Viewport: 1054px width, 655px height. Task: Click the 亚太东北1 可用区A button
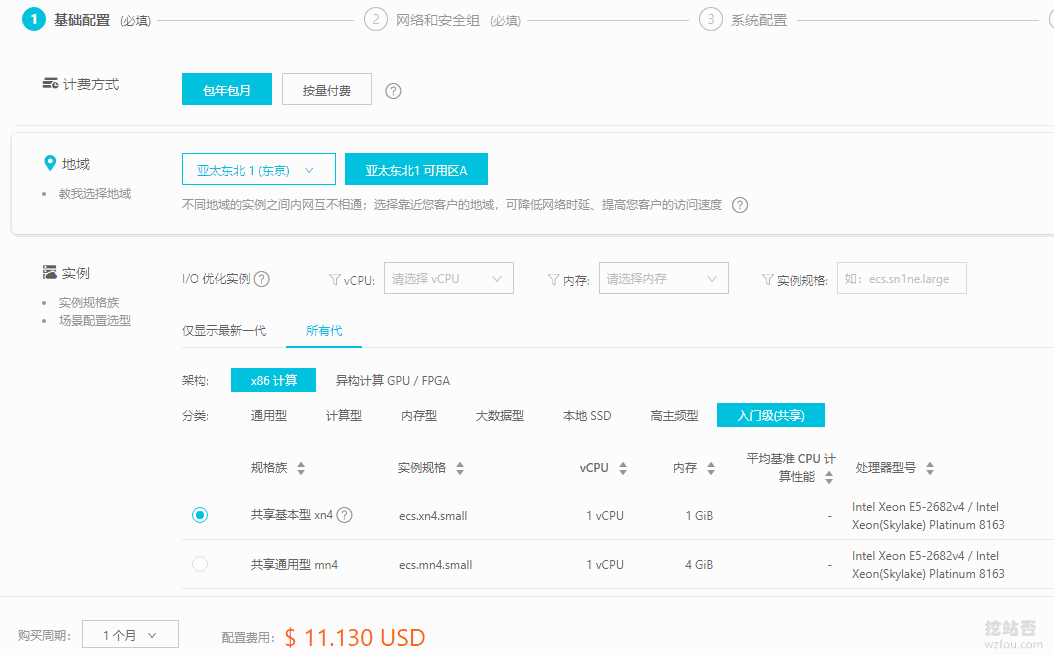pos(416,169)
